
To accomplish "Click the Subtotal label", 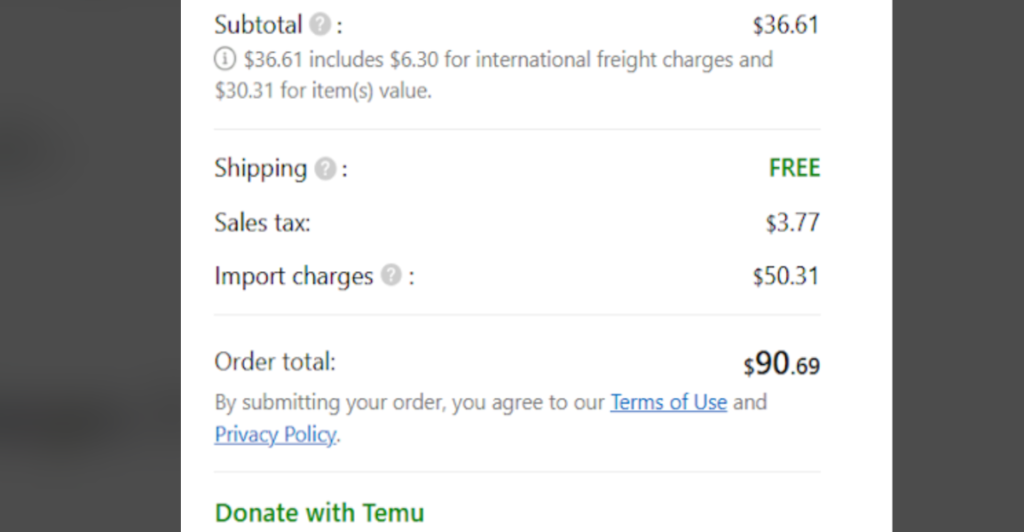I will (x=258, y=25).
